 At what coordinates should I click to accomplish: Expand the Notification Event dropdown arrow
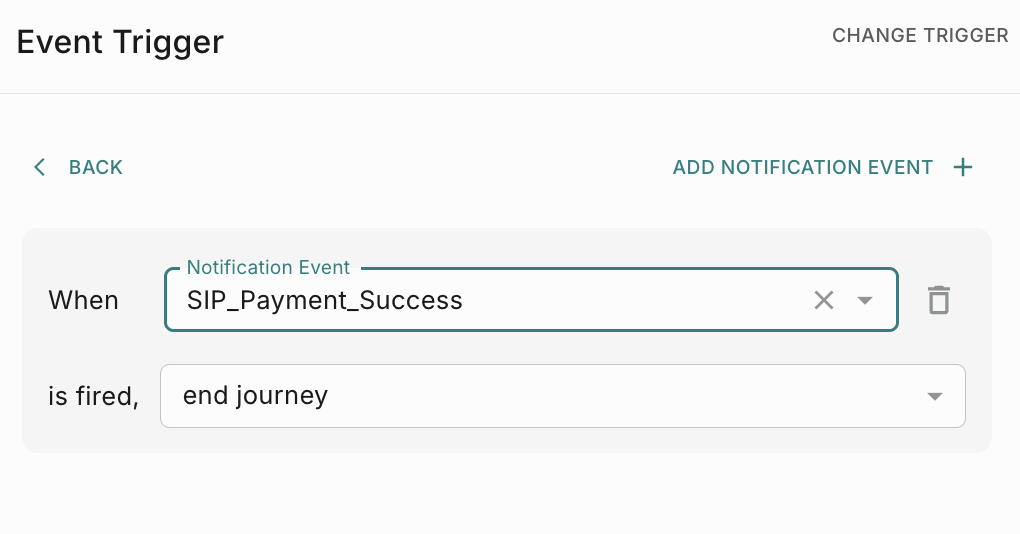(x=865, y=300)
